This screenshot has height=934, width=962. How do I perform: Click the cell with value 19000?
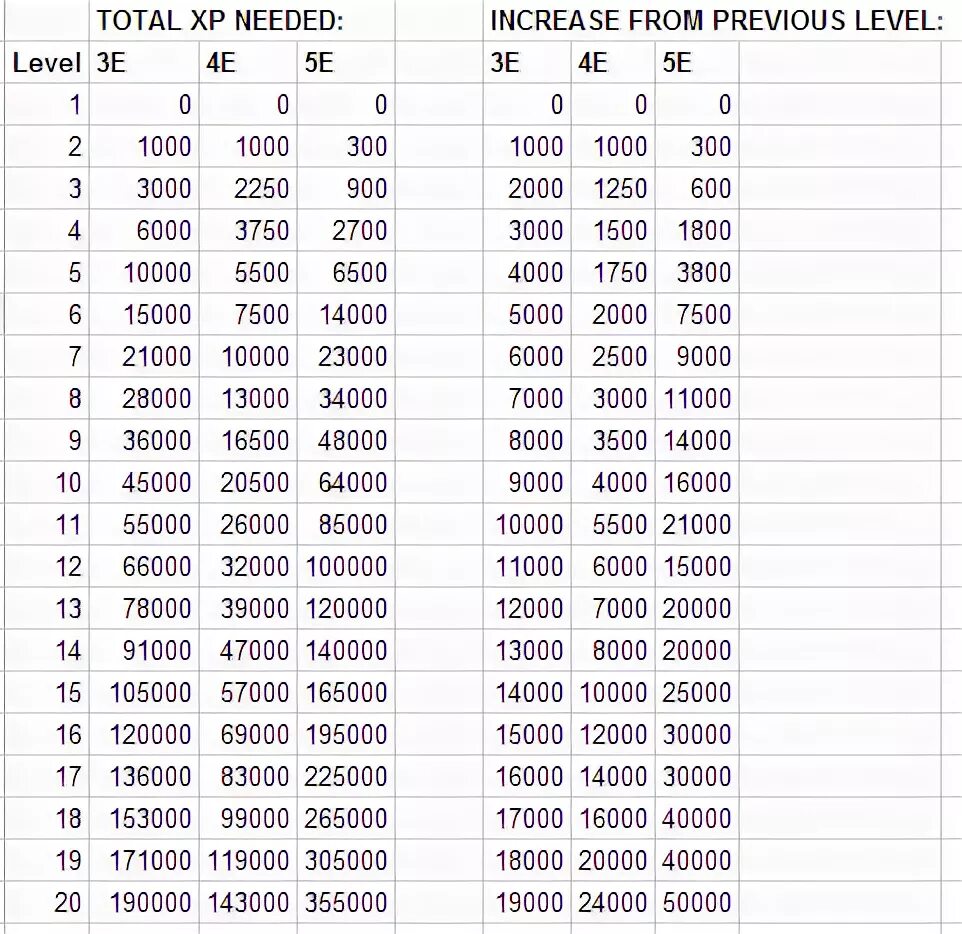click(527, 902)
